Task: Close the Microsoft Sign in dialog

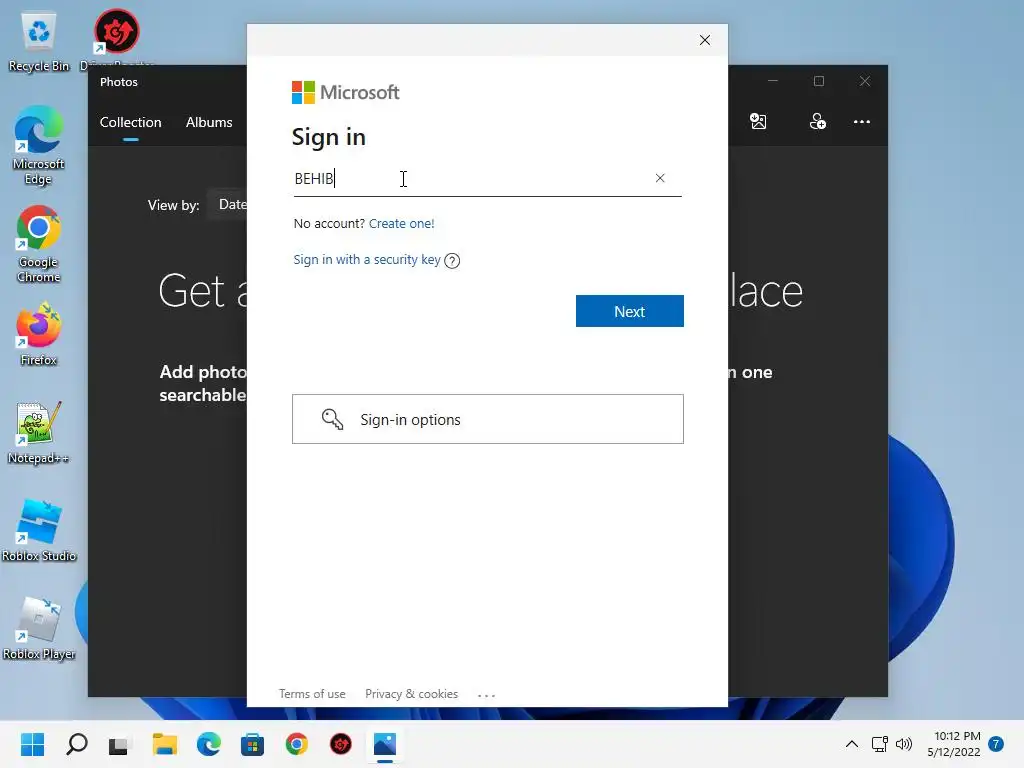Action: [705, 40]
